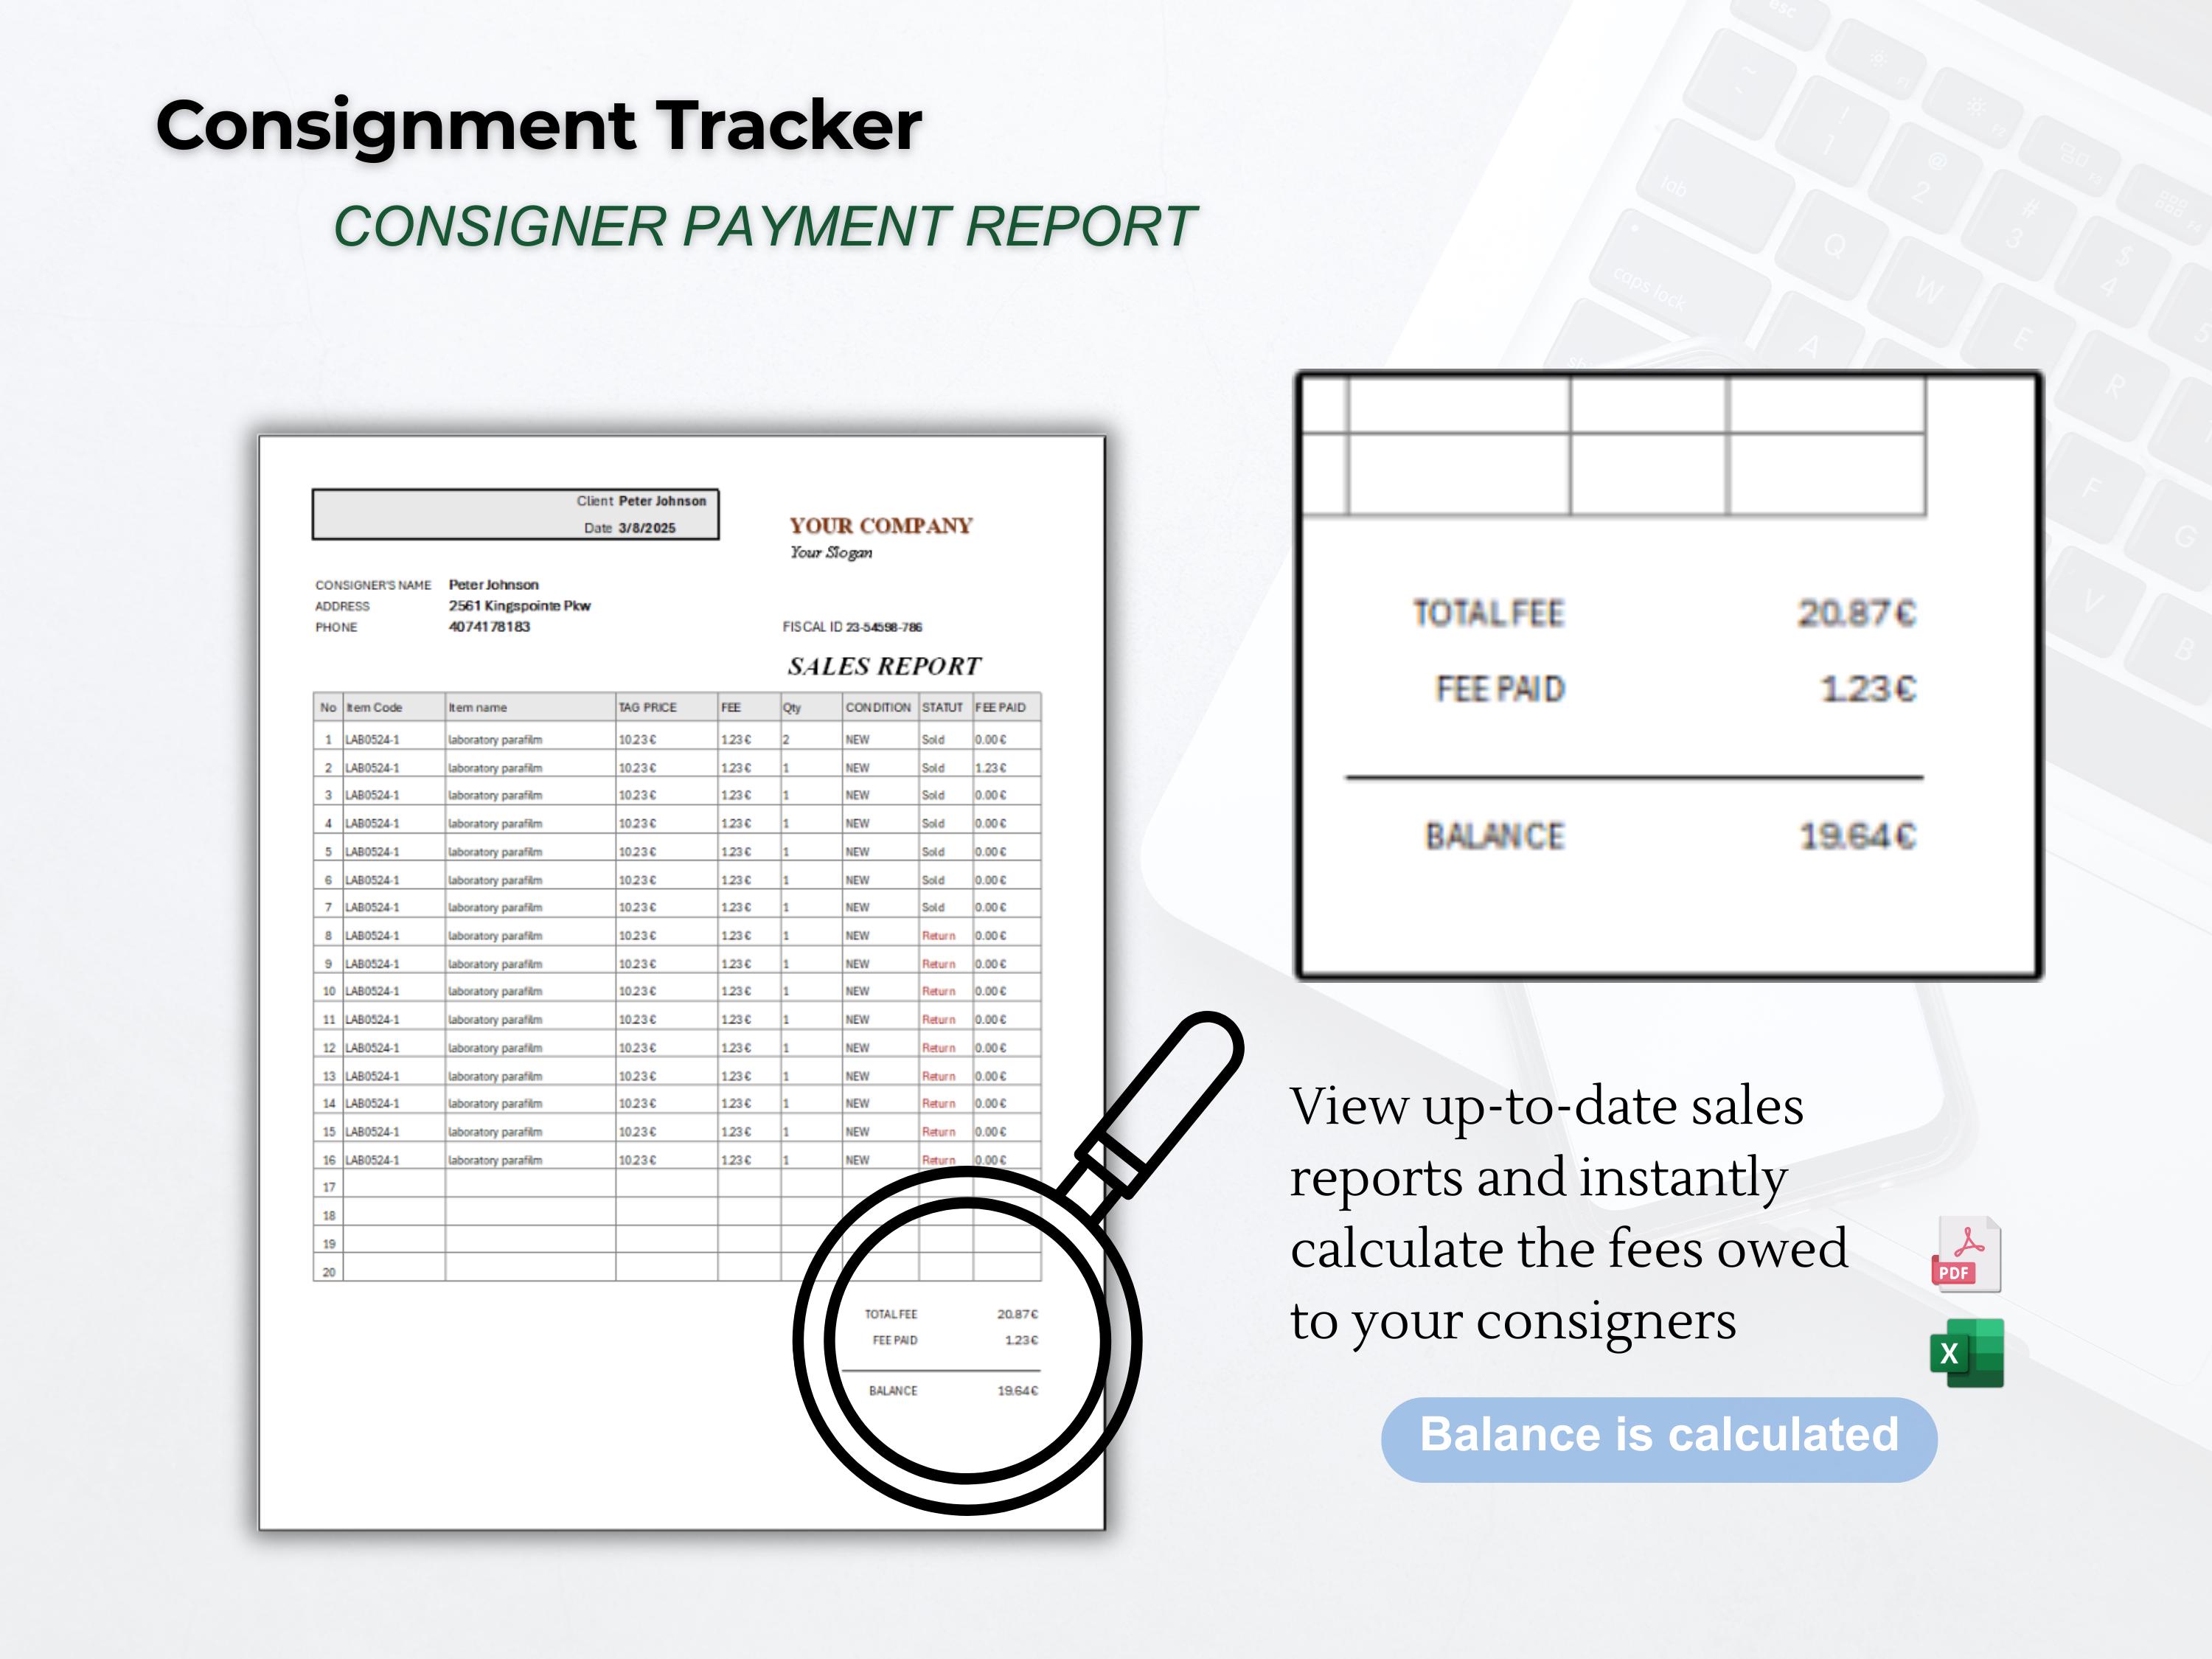2212x1659 pixels.
Task: Click 'laboratory parafilm' in row 12
Action: point(495,1048)
